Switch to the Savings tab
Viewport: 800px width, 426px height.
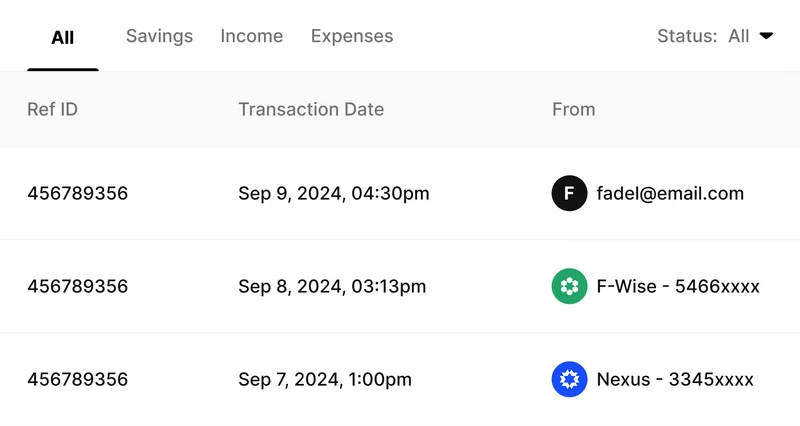pos(159,36)
